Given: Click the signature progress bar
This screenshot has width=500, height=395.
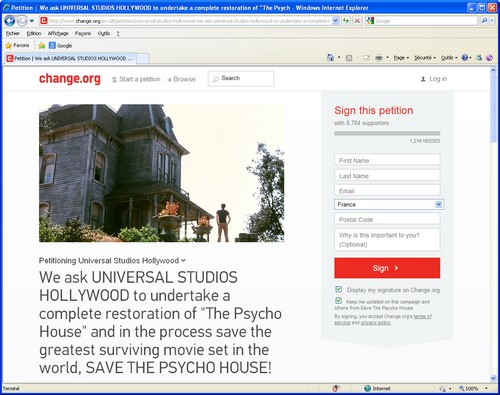Looking at the screenshot, I should pyautogui.click(x=387, y=133).
